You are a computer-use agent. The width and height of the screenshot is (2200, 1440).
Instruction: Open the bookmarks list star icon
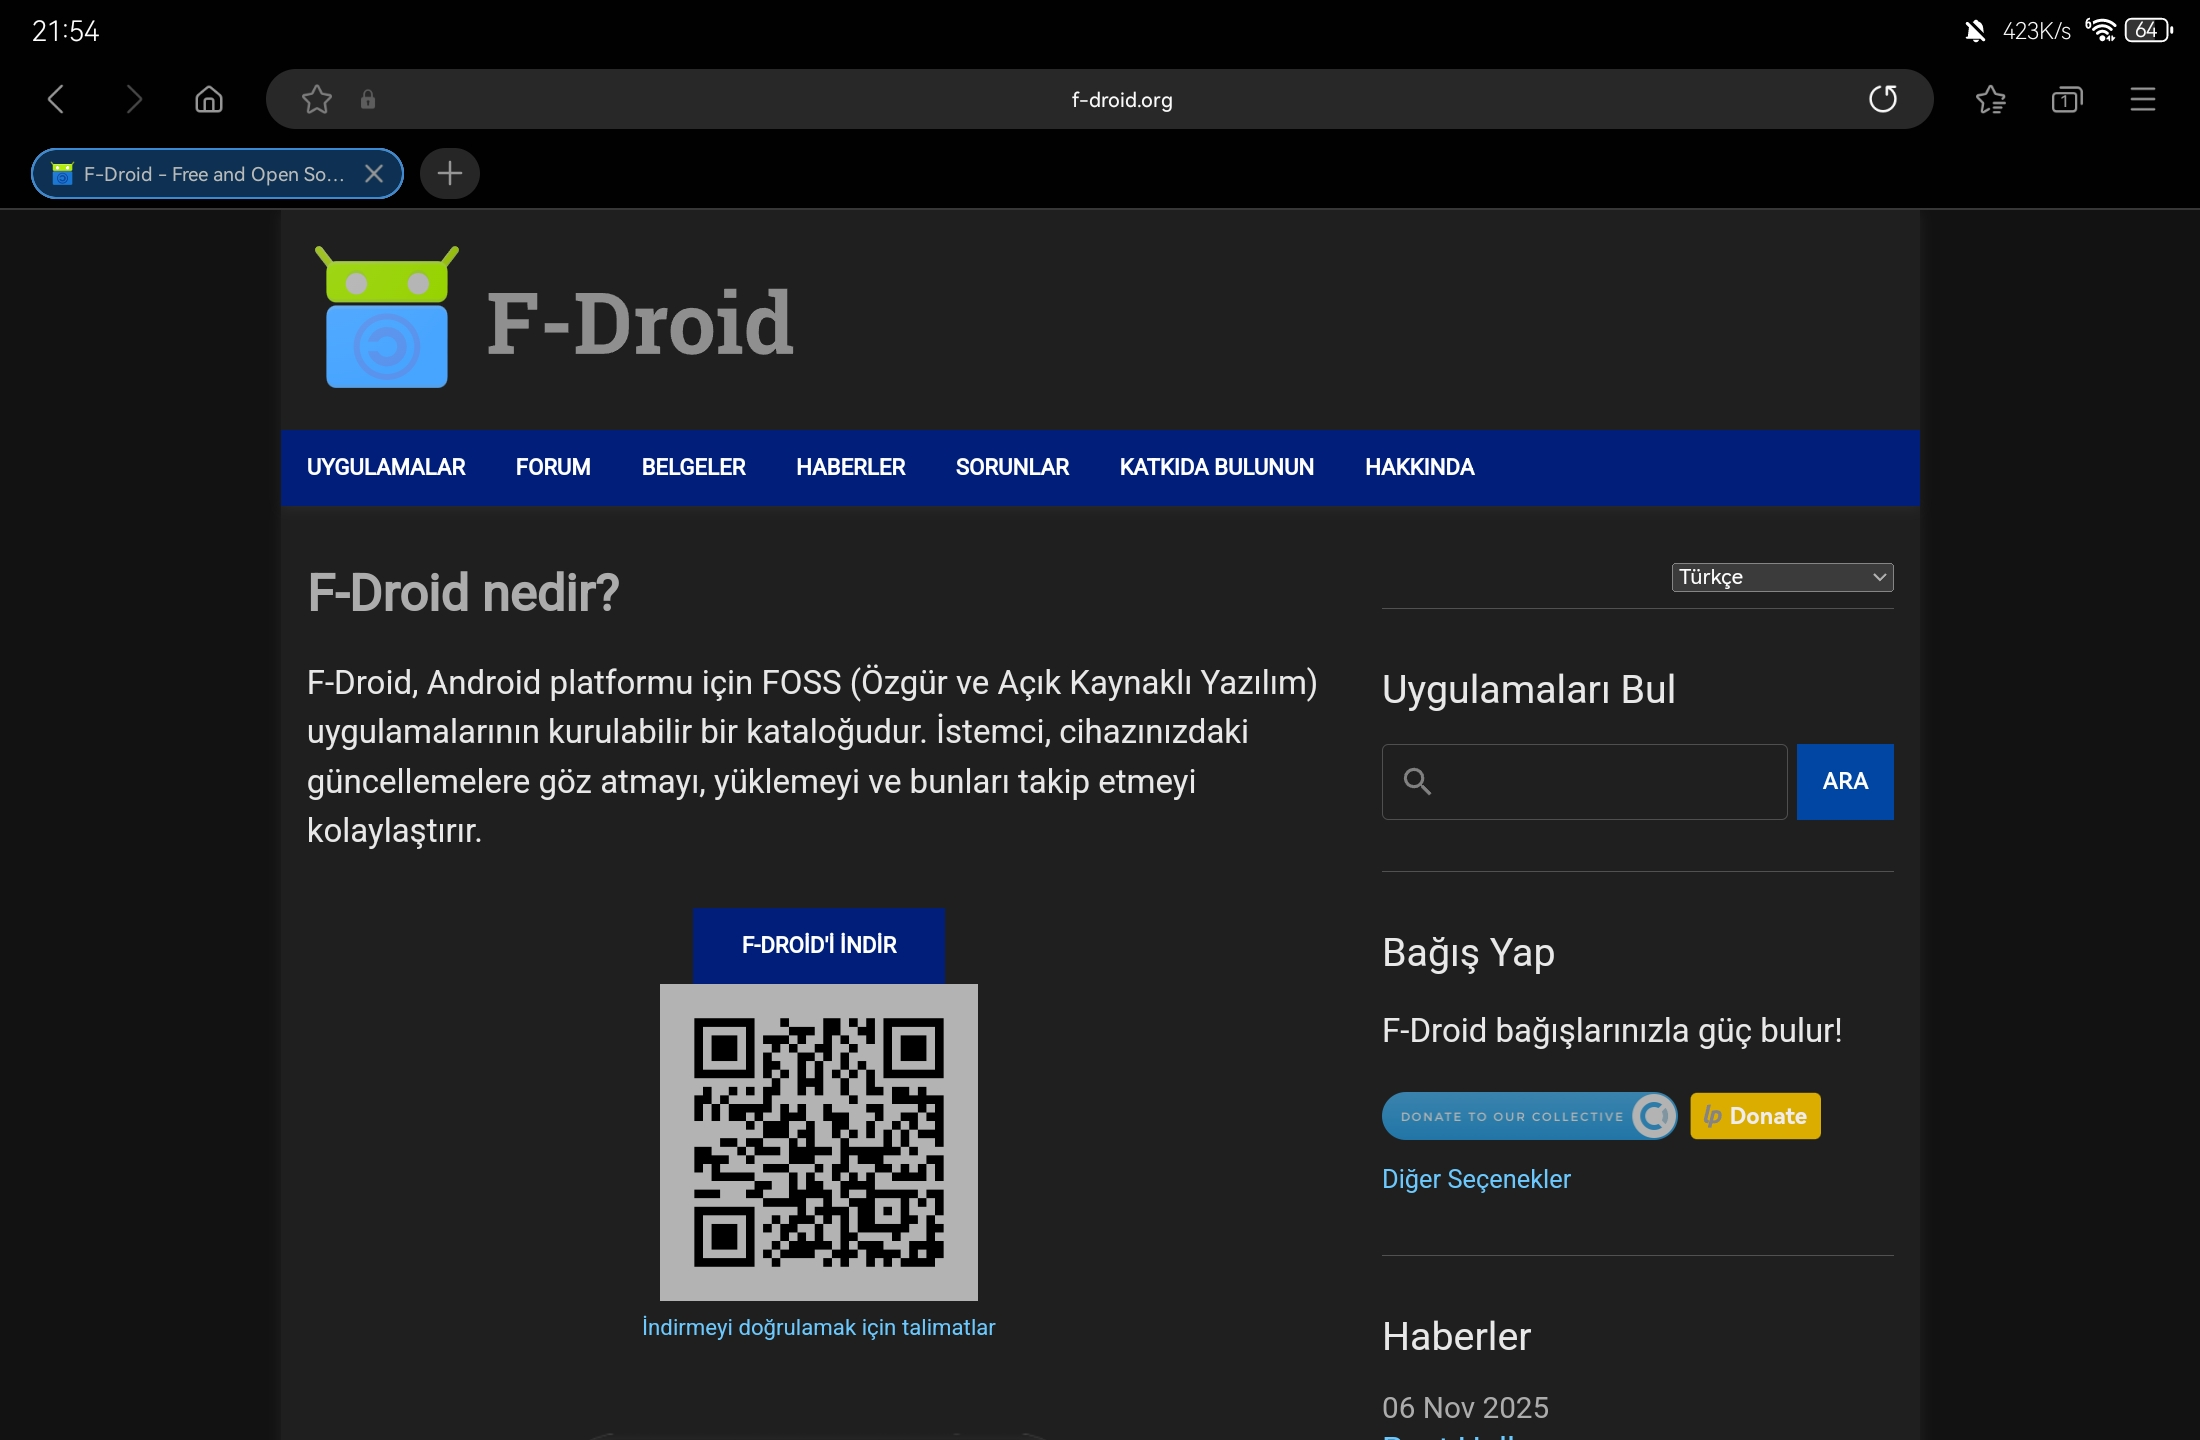pos(1990,99)
